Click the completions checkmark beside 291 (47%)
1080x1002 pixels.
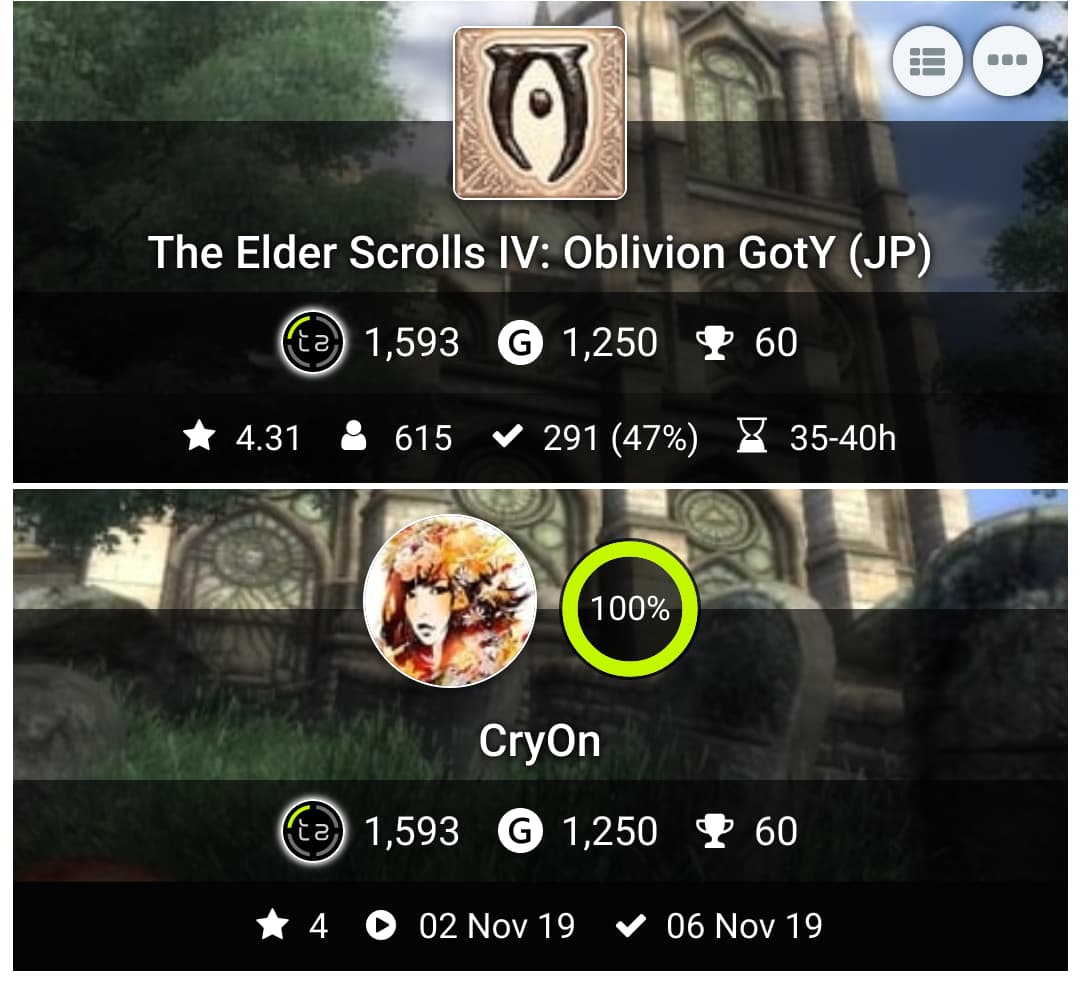coord(508,437)
